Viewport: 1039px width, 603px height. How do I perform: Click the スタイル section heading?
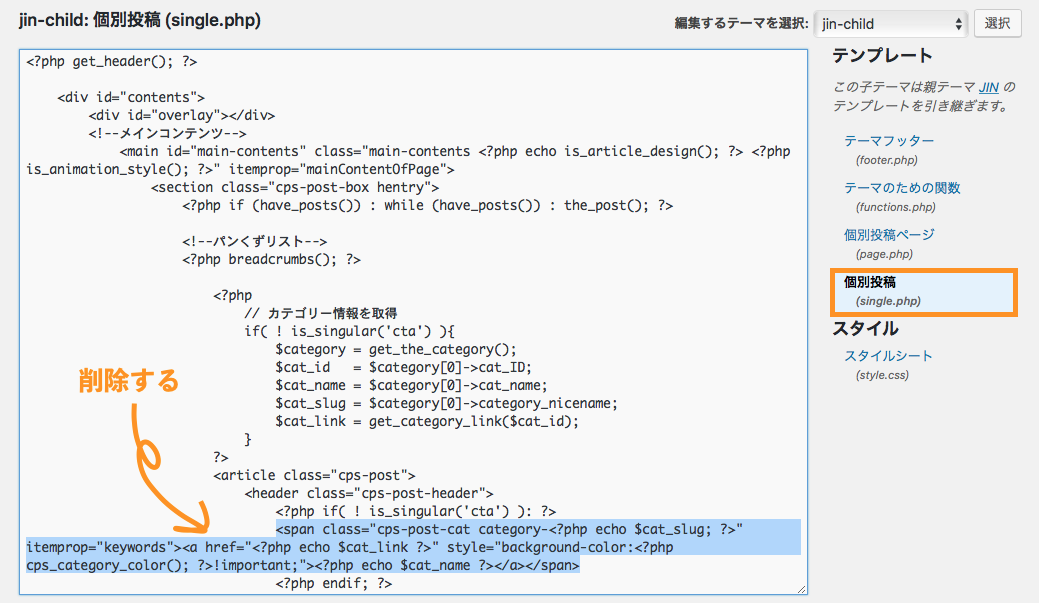pyautogui.click(x=865, y=329)
